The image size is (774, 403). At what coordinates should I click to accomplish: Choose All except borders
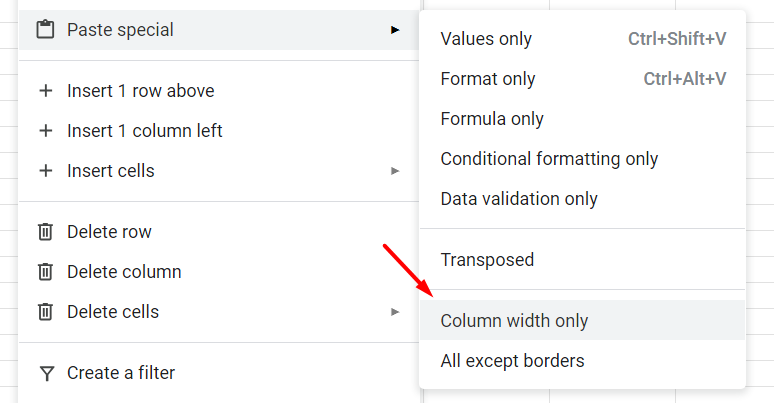(512, 361)
